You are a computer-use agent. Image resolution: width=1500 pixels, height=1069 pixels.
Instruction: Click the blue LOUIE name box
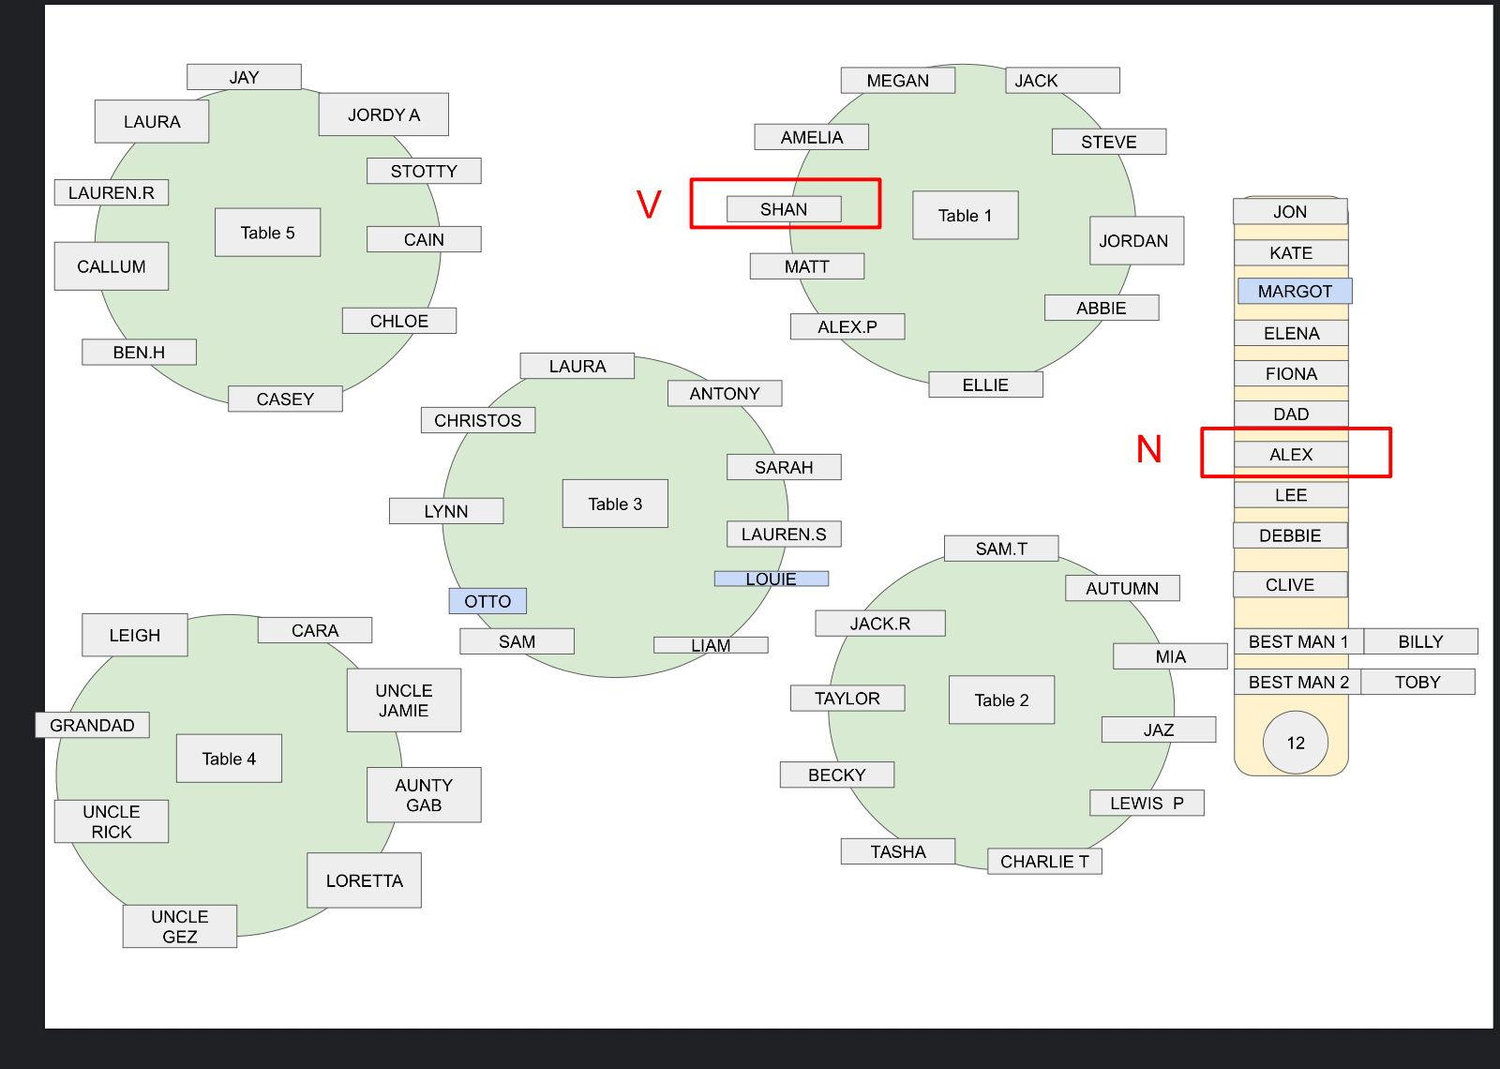pos(771,579)
